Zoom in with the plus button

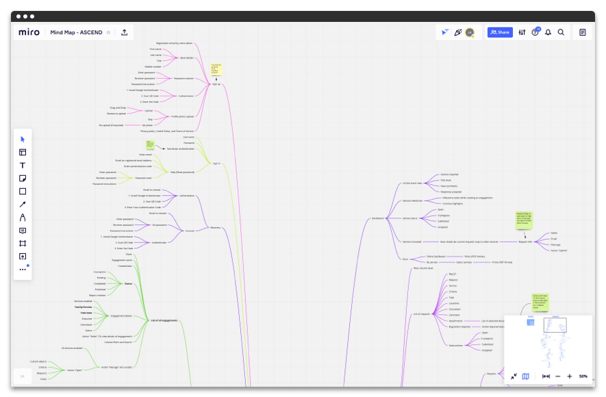(569, 376)
